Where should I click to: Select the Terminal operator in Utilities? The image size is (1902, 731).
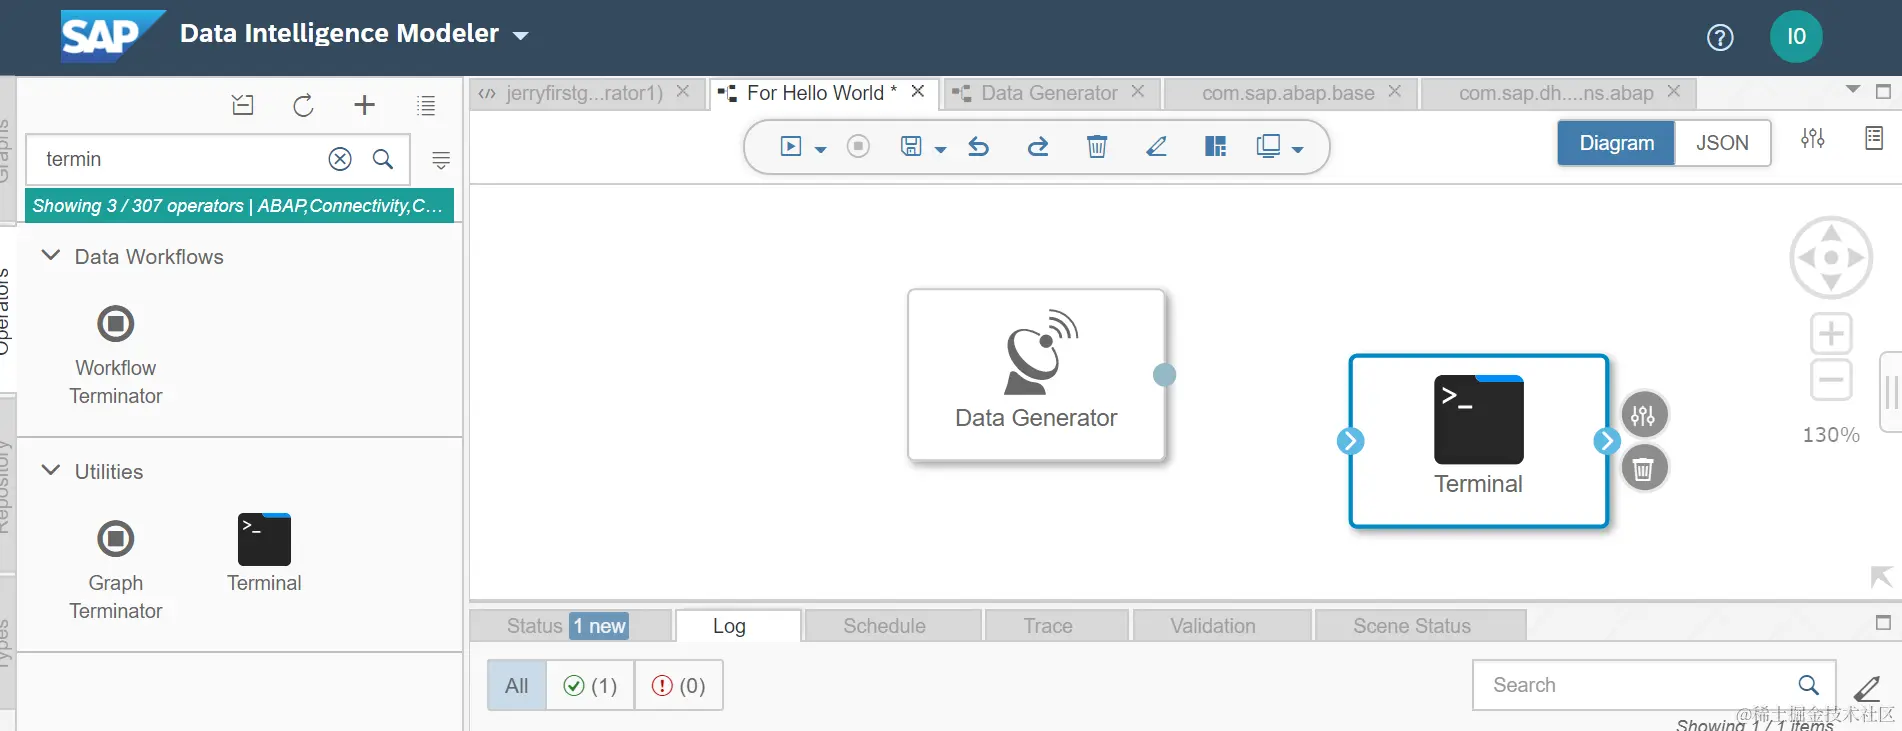click(x=264, y=554)
